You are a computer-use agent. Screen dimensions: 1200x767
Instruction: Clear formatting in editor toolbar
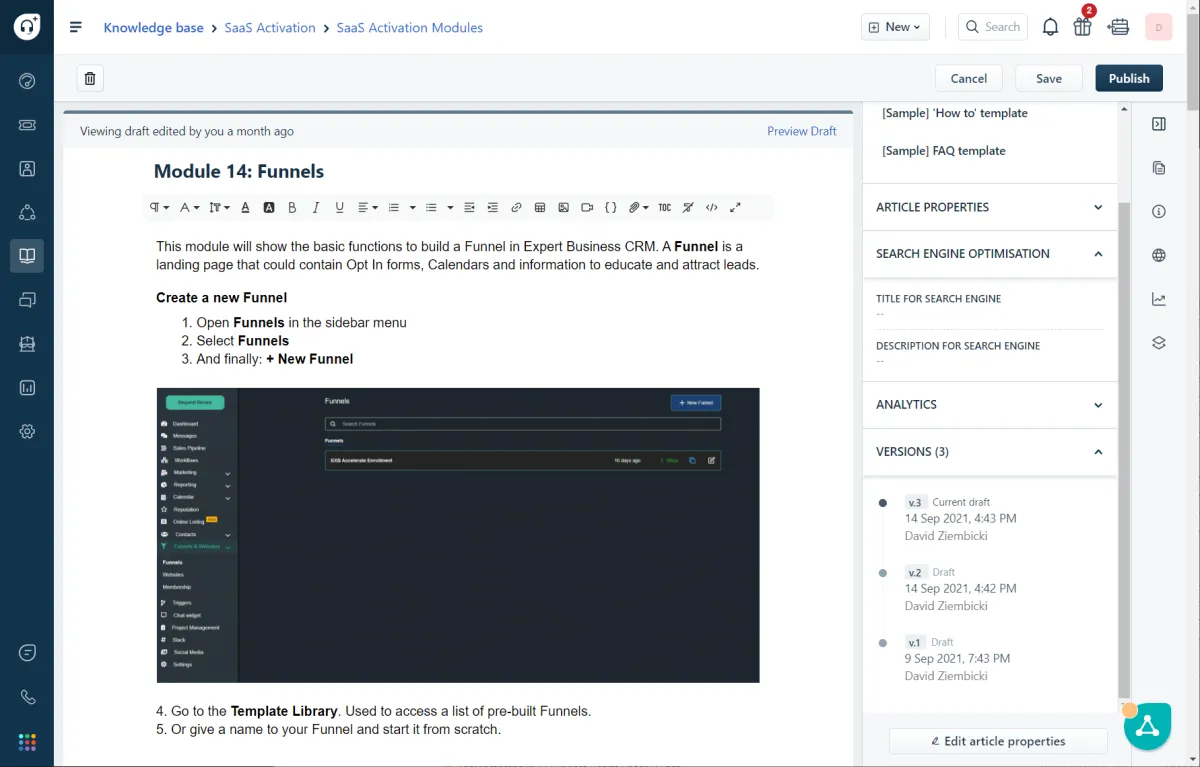tap(688, 207)
